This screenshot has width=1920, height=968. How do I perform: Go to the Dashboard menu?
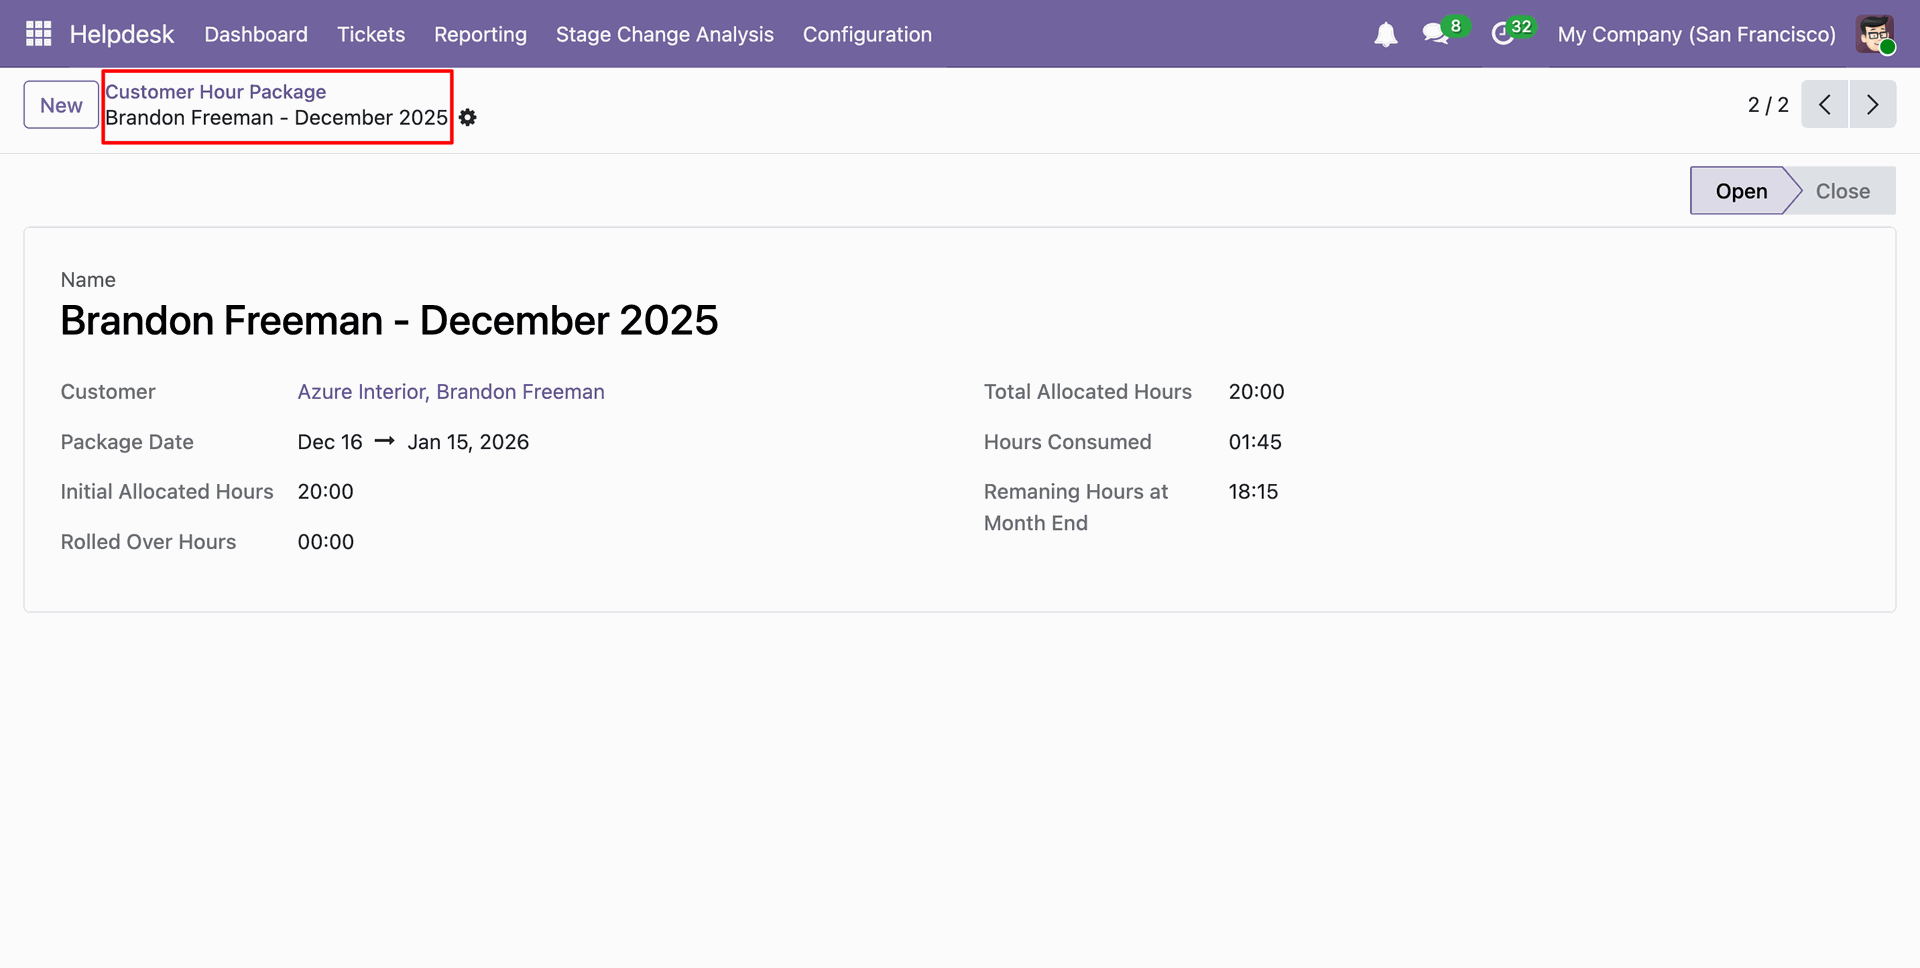256,34
